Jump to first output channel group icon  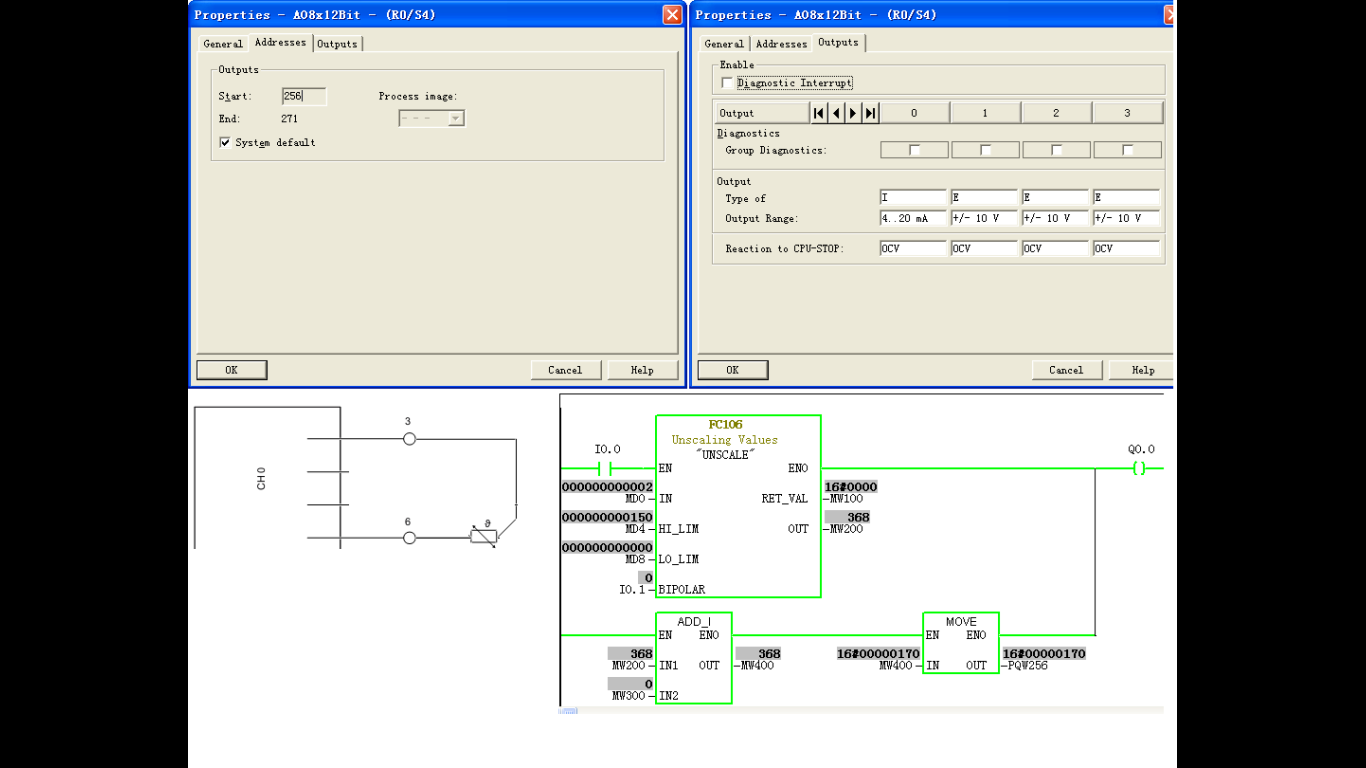(819, 113)
